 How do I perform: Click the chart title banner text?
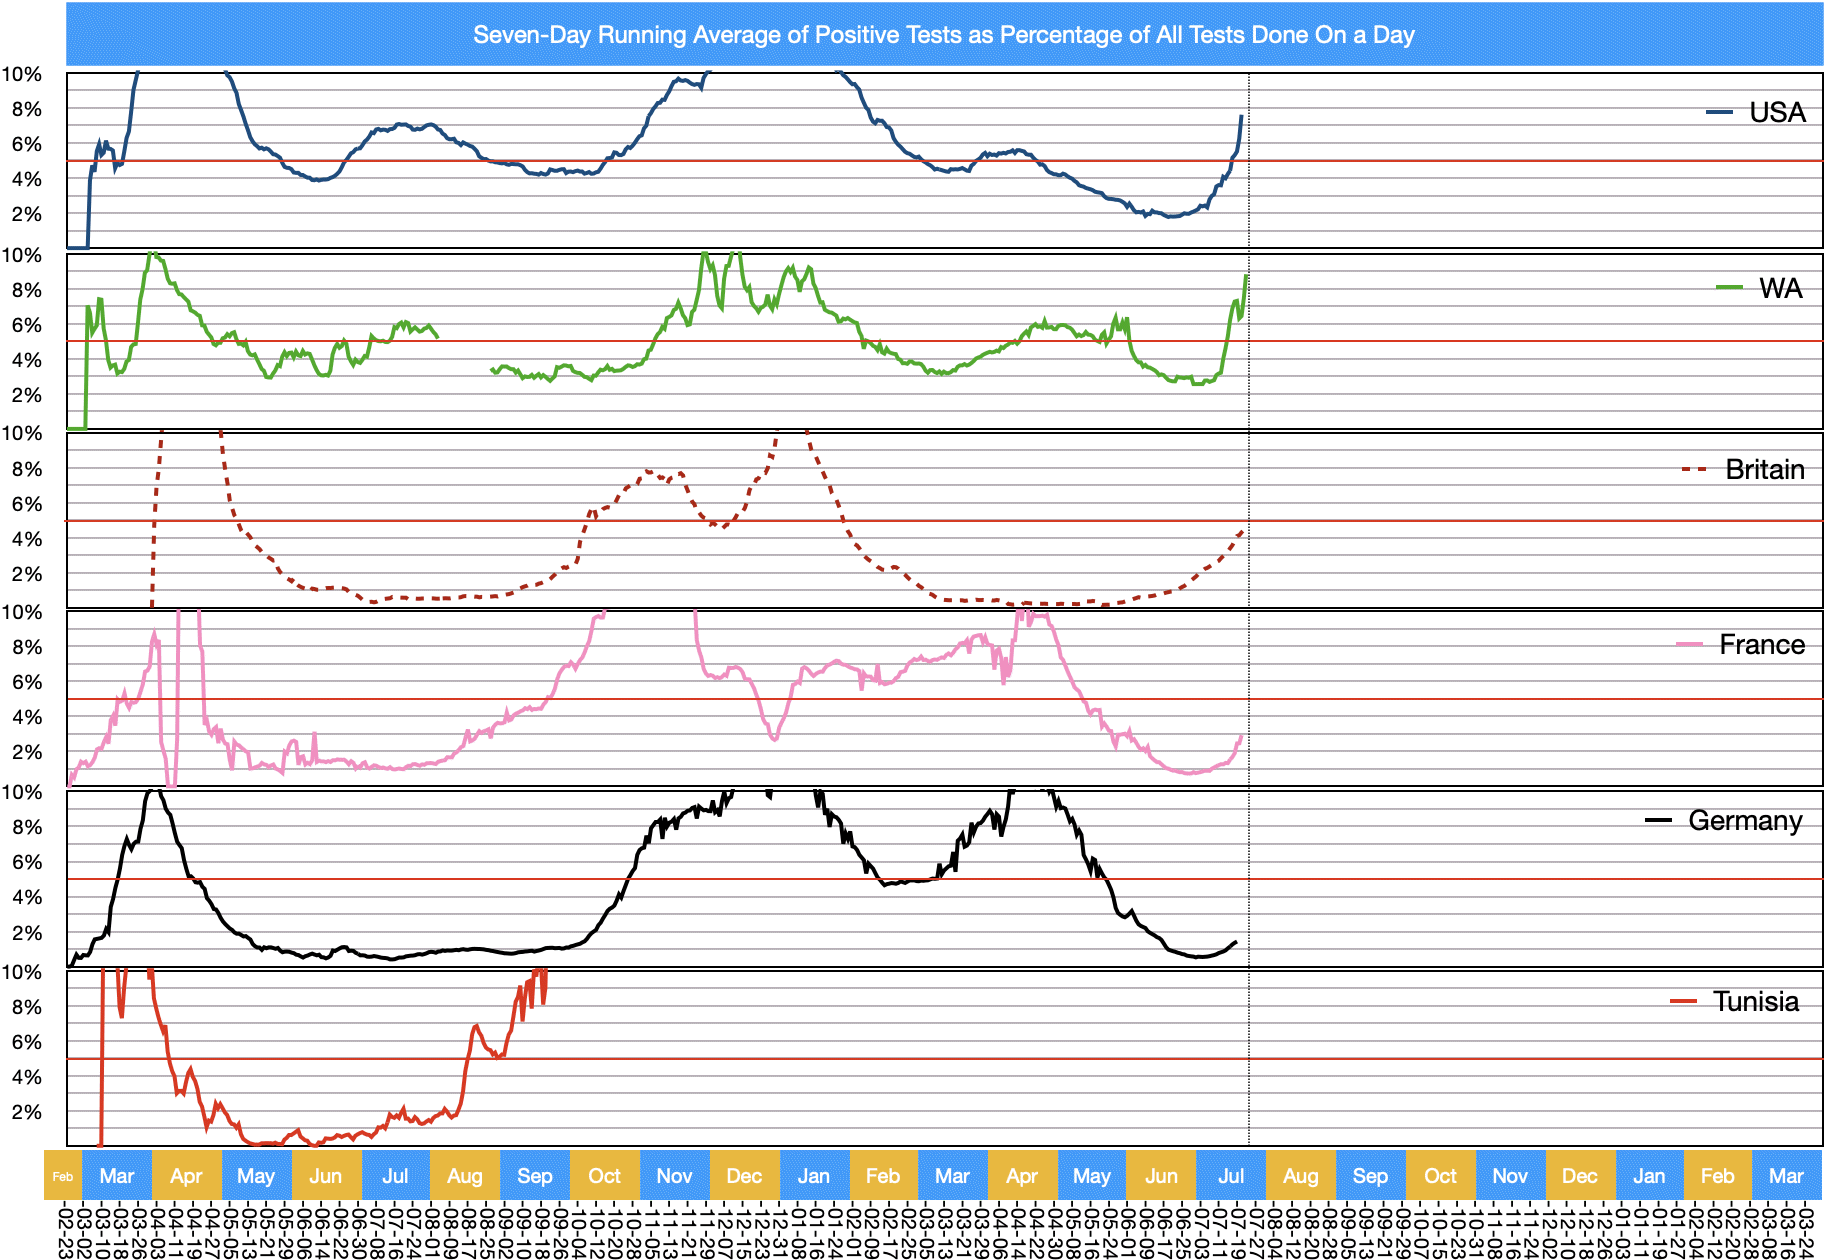point(943,35)
